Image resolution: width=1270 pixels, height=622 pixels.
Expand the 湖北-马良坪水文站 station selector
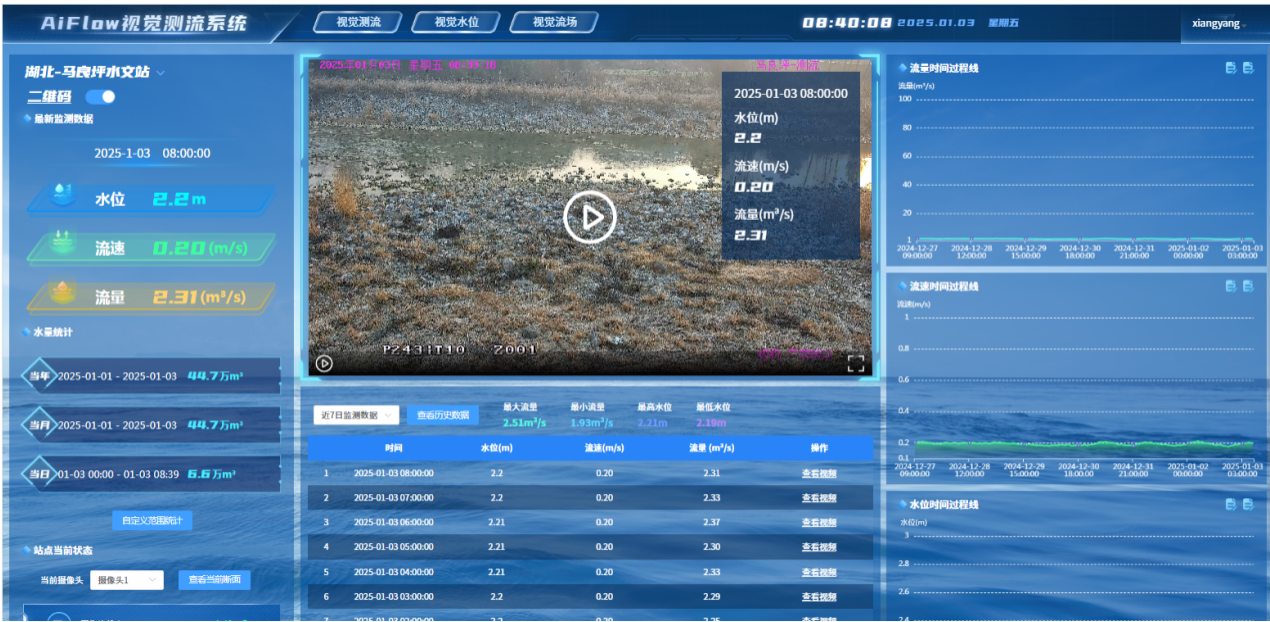tap(161, 72)
